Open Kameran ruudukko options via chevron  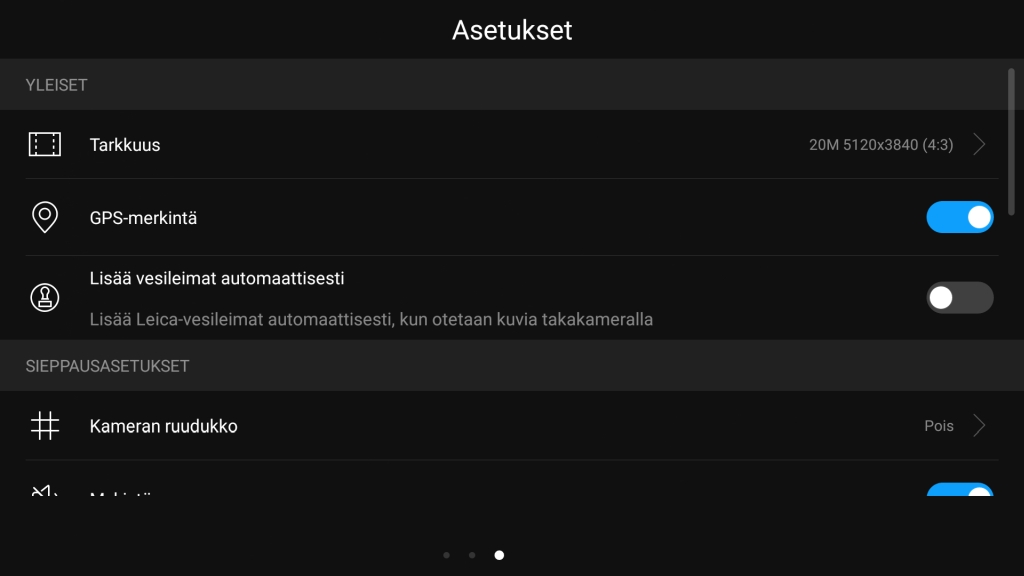point(980,426)
